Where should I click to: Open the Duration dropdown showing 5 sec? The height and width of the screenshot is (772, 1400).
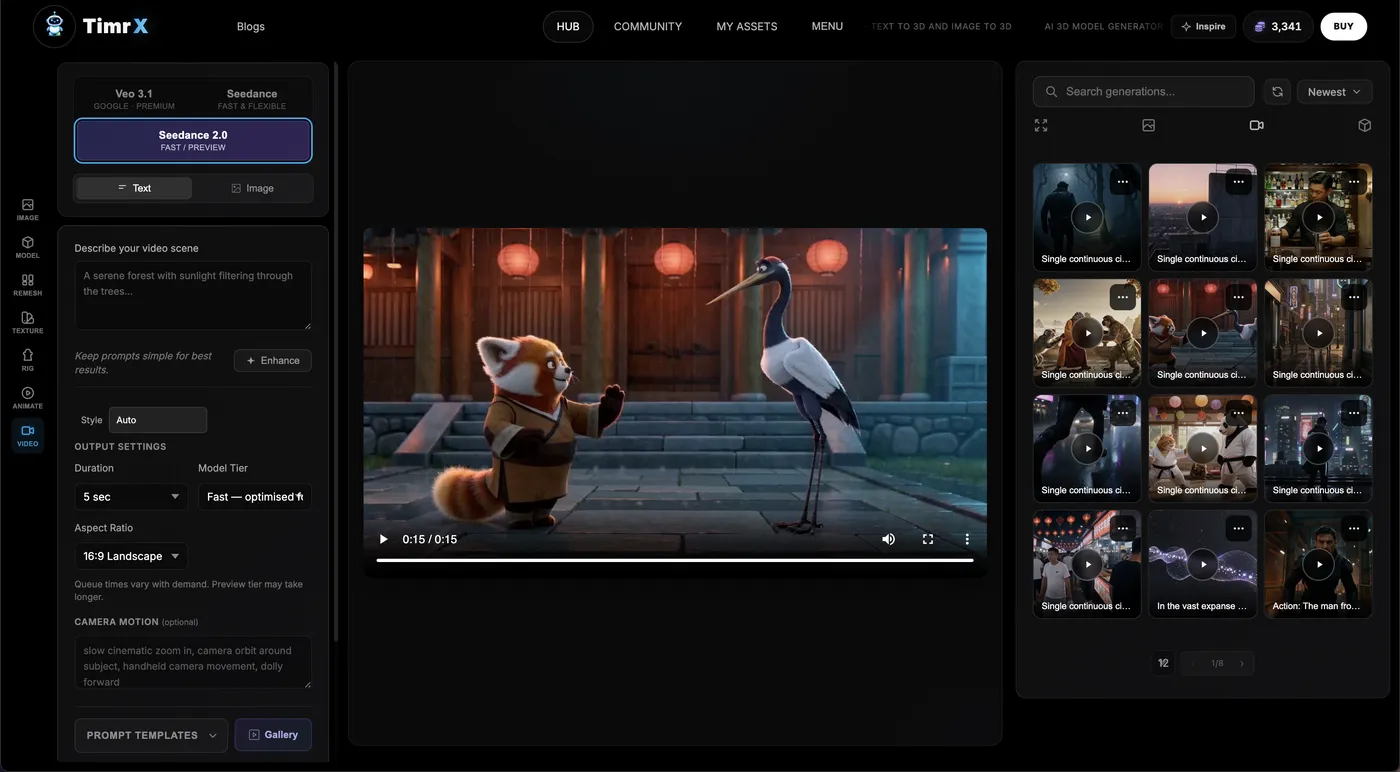(x=131, y=496)
